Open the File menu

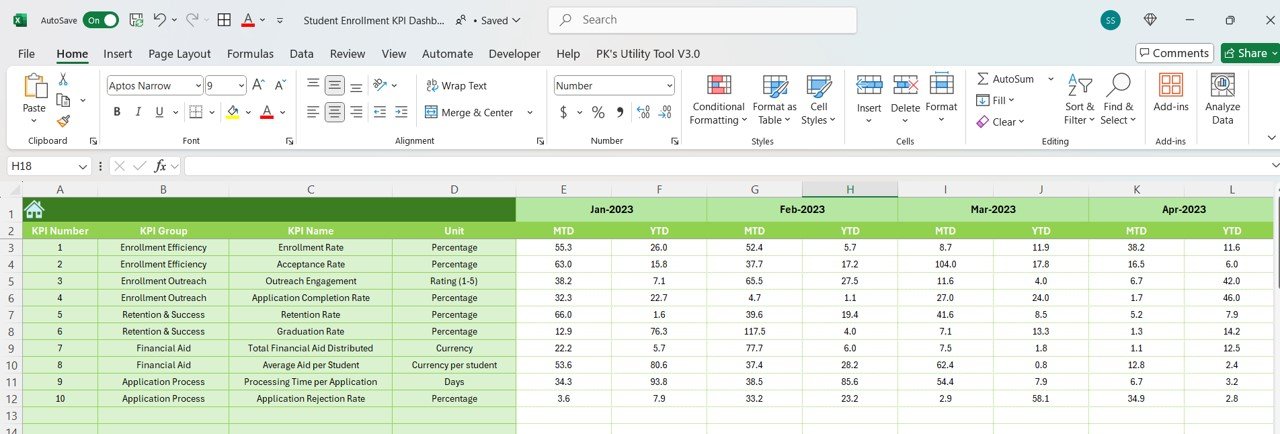pos(27,54)
